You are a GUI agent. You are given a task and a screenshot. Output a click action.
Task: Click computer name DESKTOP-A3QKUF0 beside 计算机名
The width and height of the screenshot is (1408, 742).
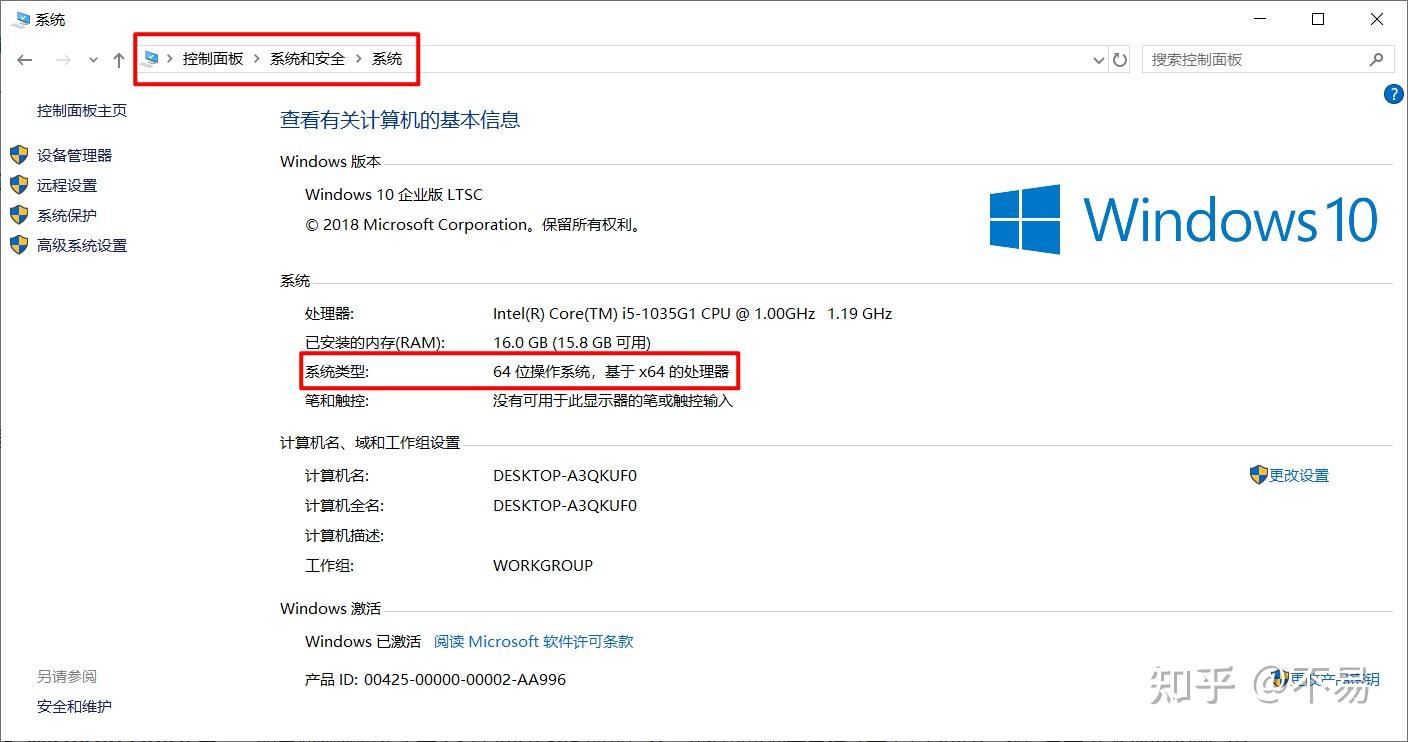point(565,476)
